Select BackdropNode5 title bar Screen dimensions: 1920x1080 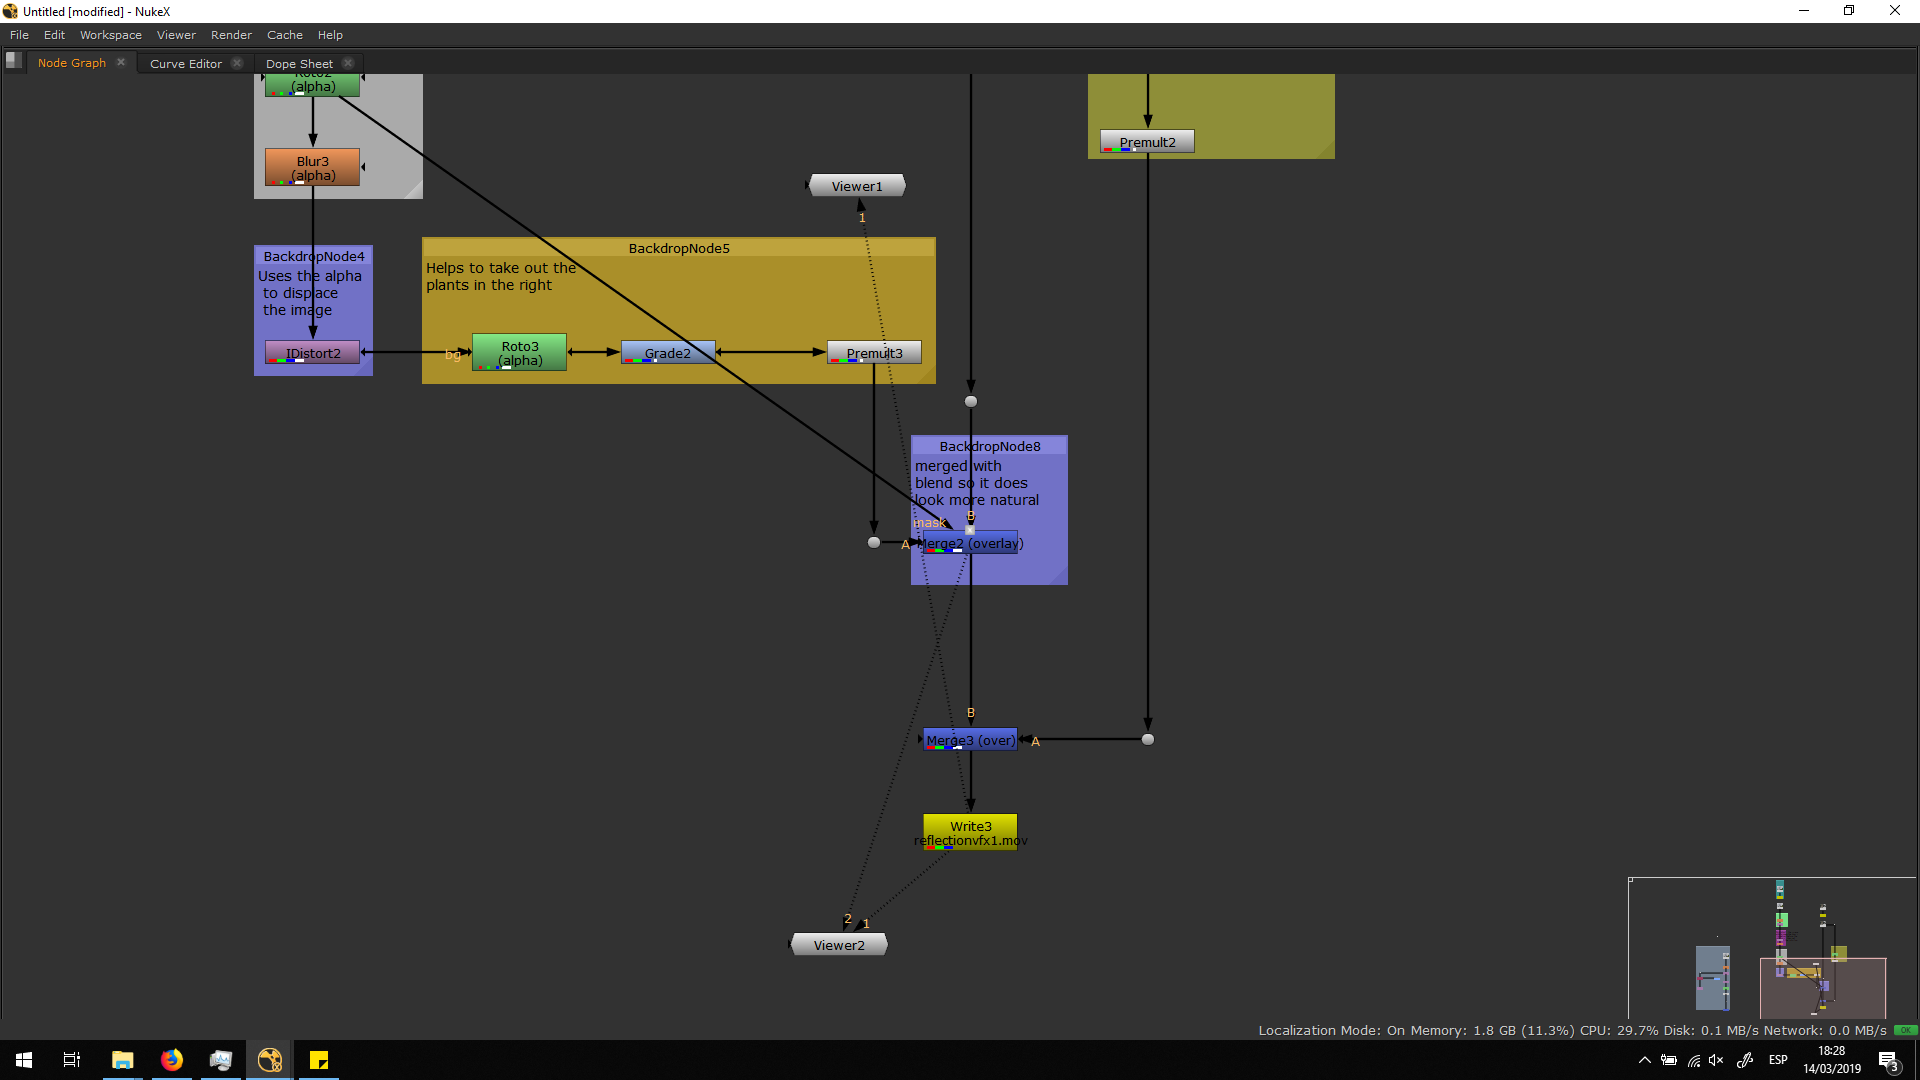(678, 248)
